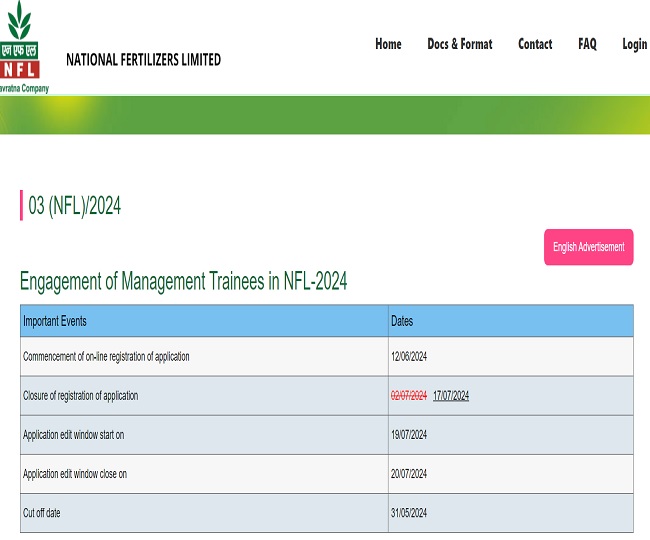Open the Home menu item

coord(388,44)
